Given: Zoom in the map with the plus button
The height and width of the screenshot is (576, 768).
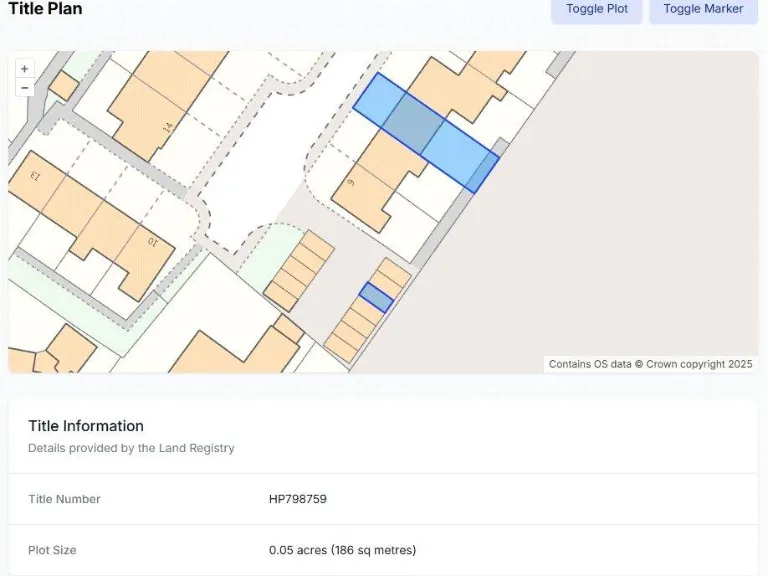Looking at the screenshot, I should click(24, 69).
